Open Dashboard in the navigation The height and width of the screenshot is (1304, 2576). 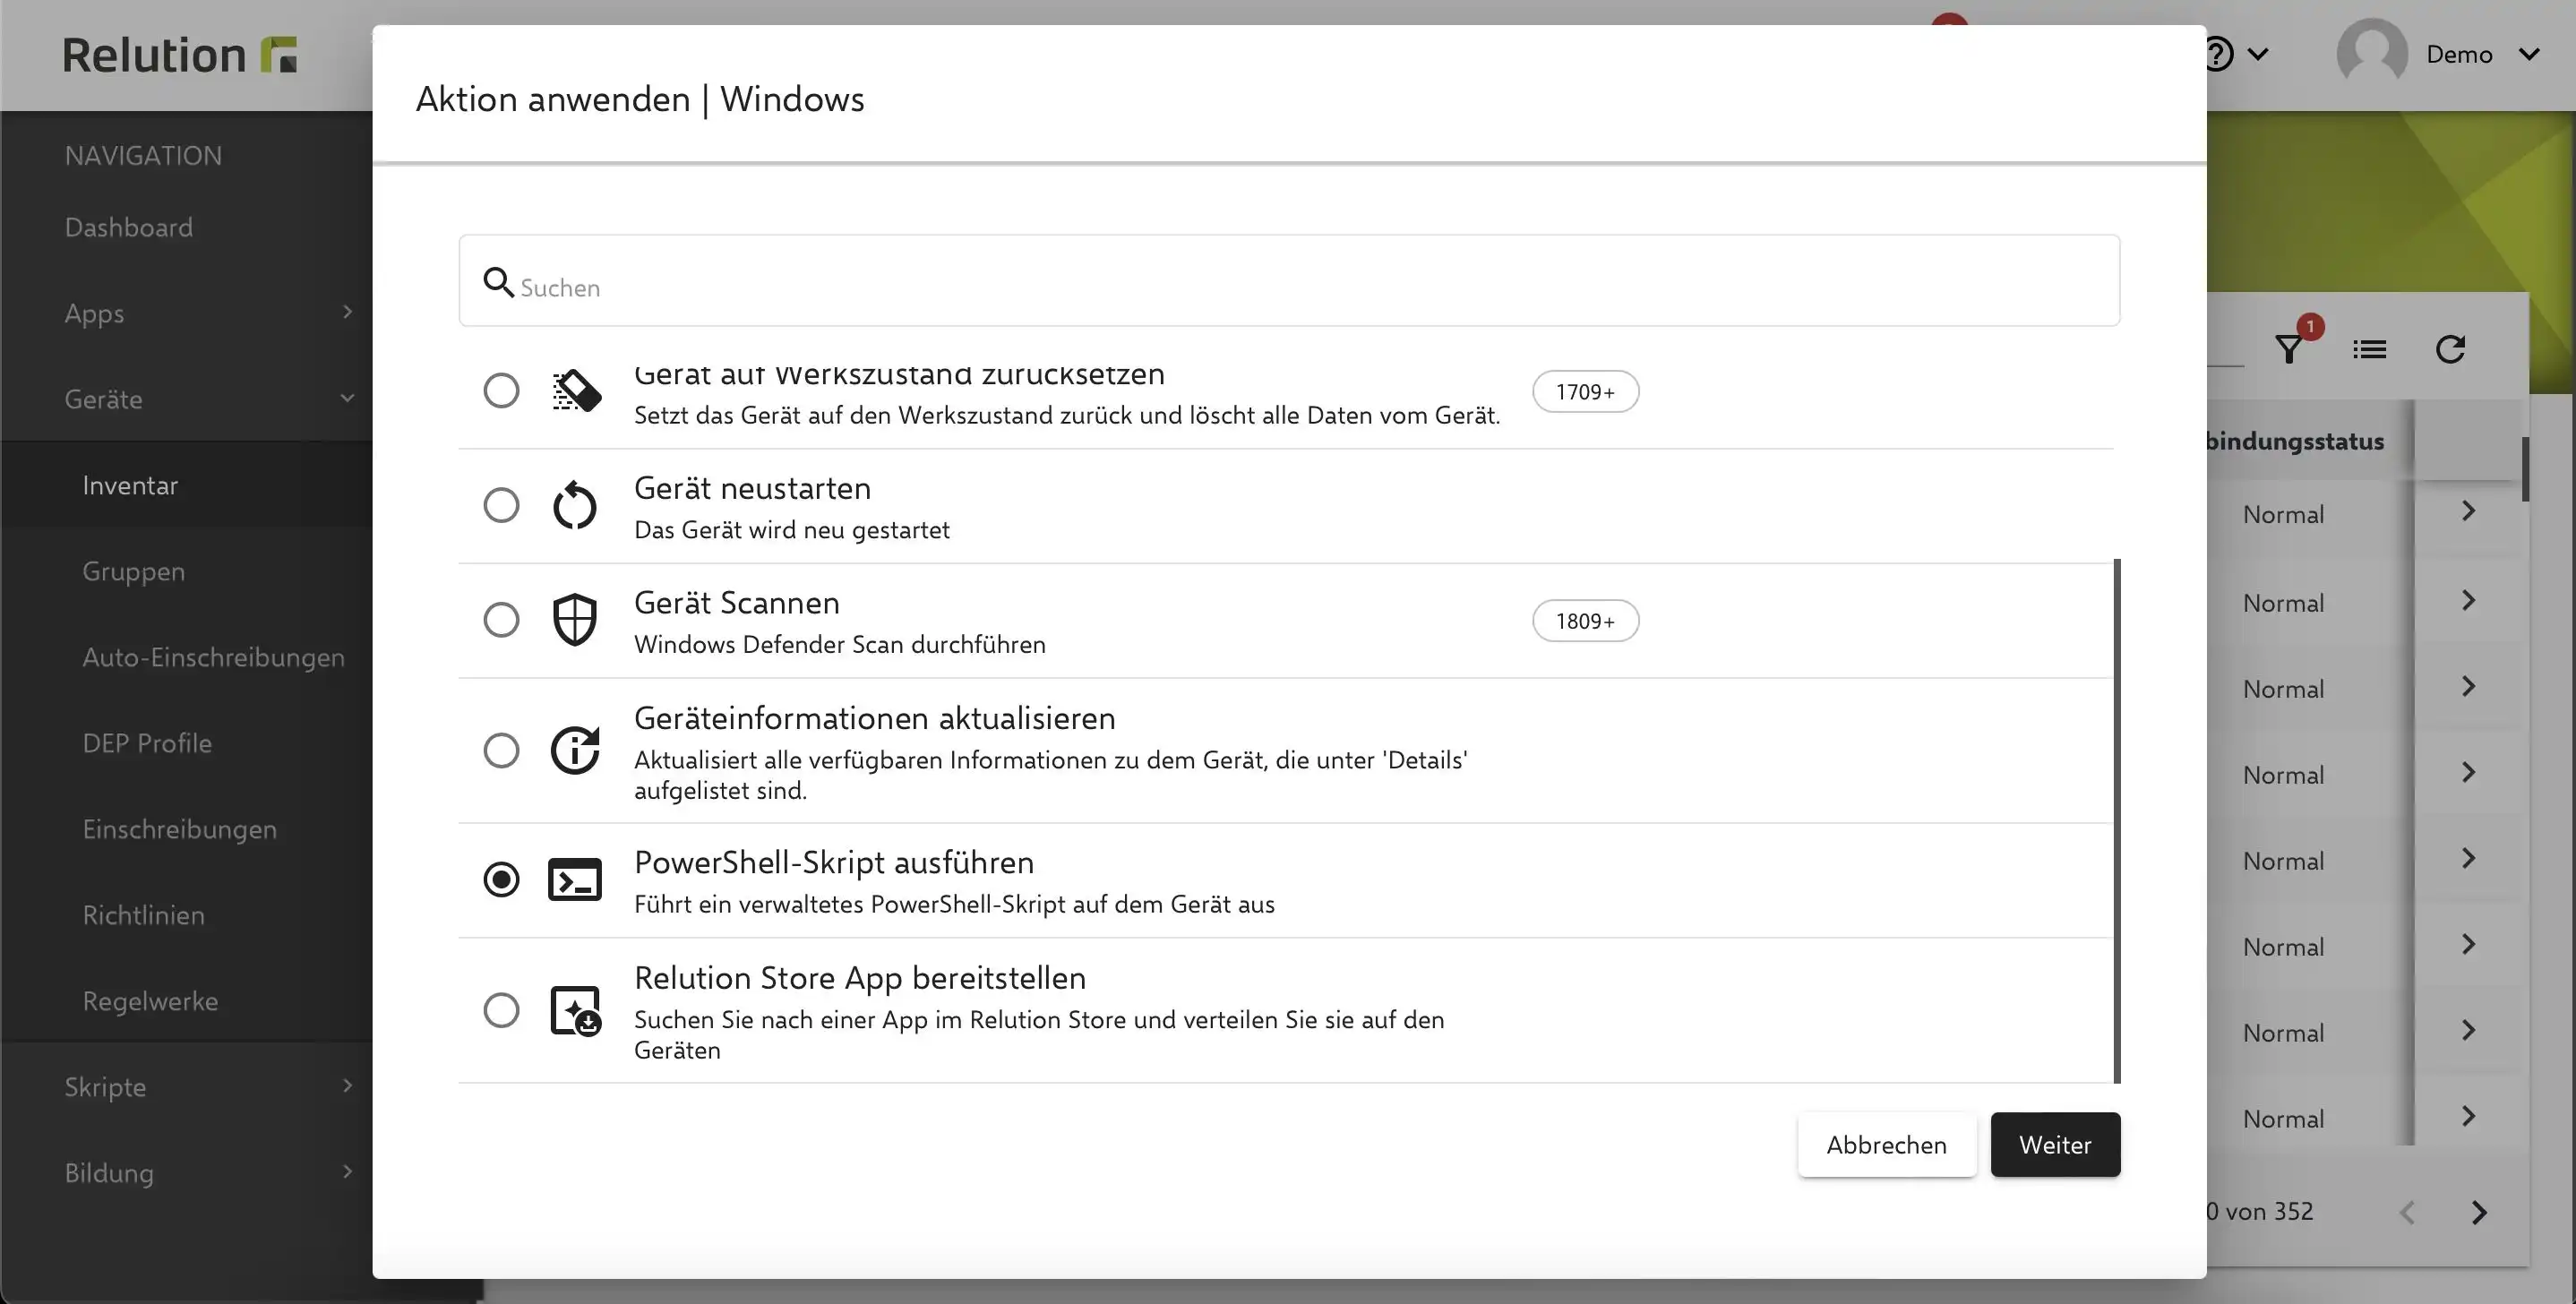[x=129, y=227]
